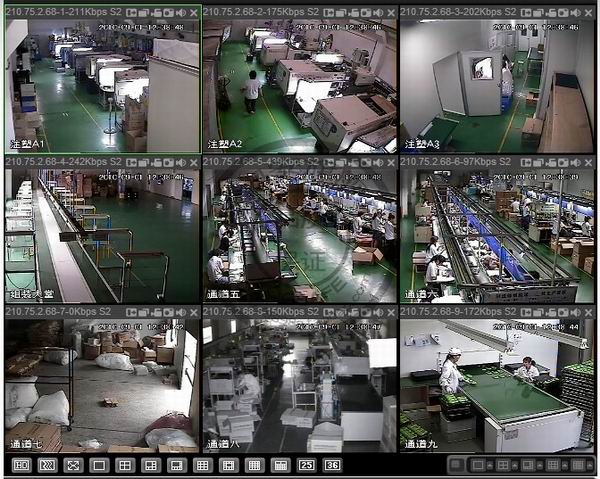
Task: Choose the 25-channel layout button
Action: (306, 465)
